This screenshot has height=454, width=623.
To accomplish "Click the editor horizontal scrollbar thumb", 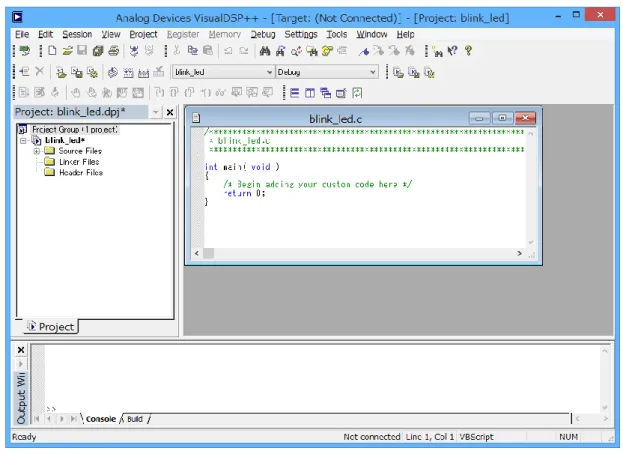I will [209, 253].
